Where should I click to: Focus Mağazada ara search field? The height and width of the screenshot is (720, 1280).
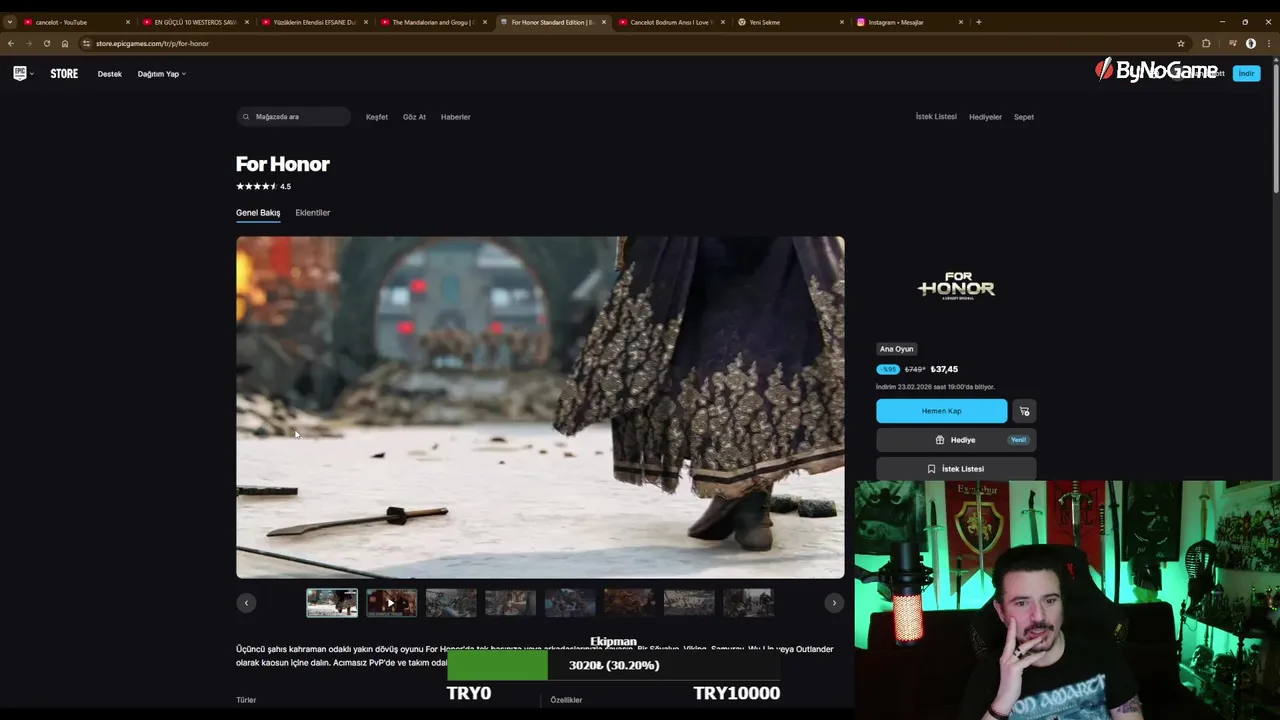294,117
